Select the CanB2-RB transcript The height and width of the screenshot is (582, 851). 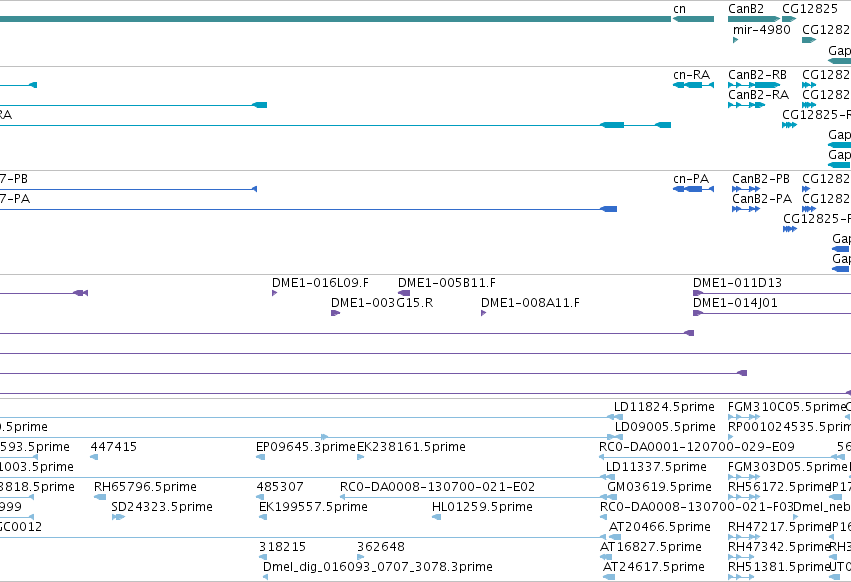[x=754, y=85]
